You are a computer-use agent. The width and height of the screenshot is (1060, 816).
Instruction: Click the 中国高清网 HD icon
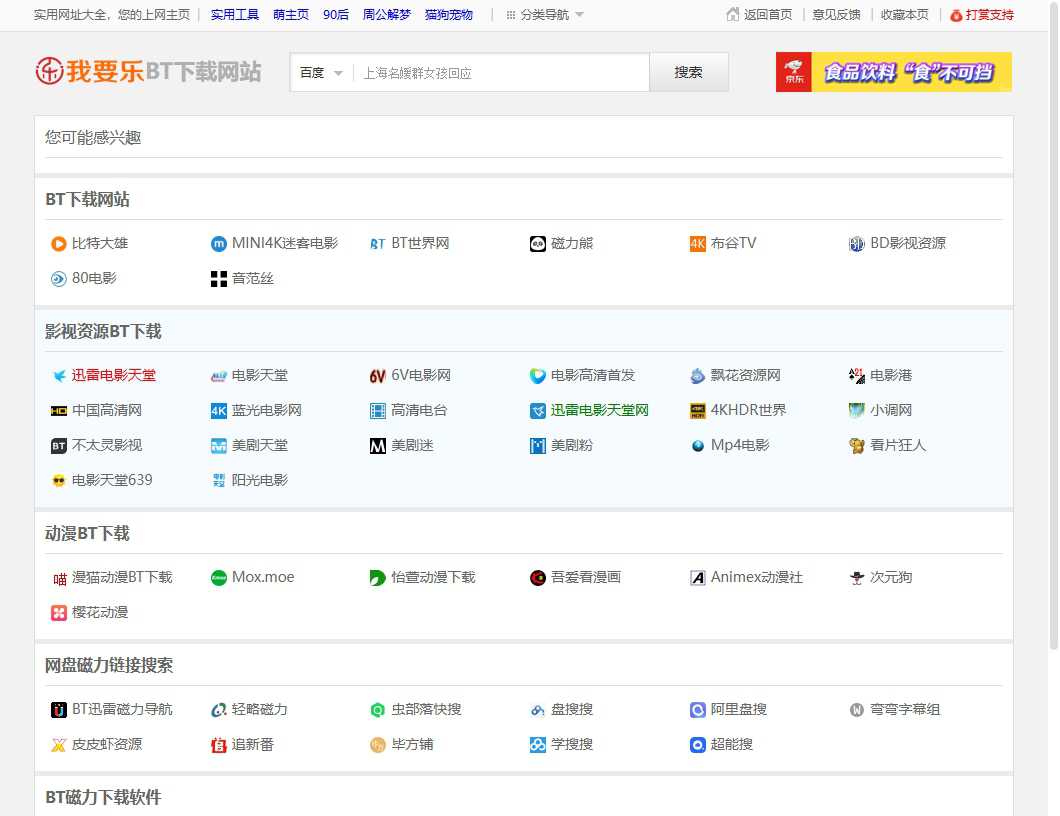pos(59,410)
